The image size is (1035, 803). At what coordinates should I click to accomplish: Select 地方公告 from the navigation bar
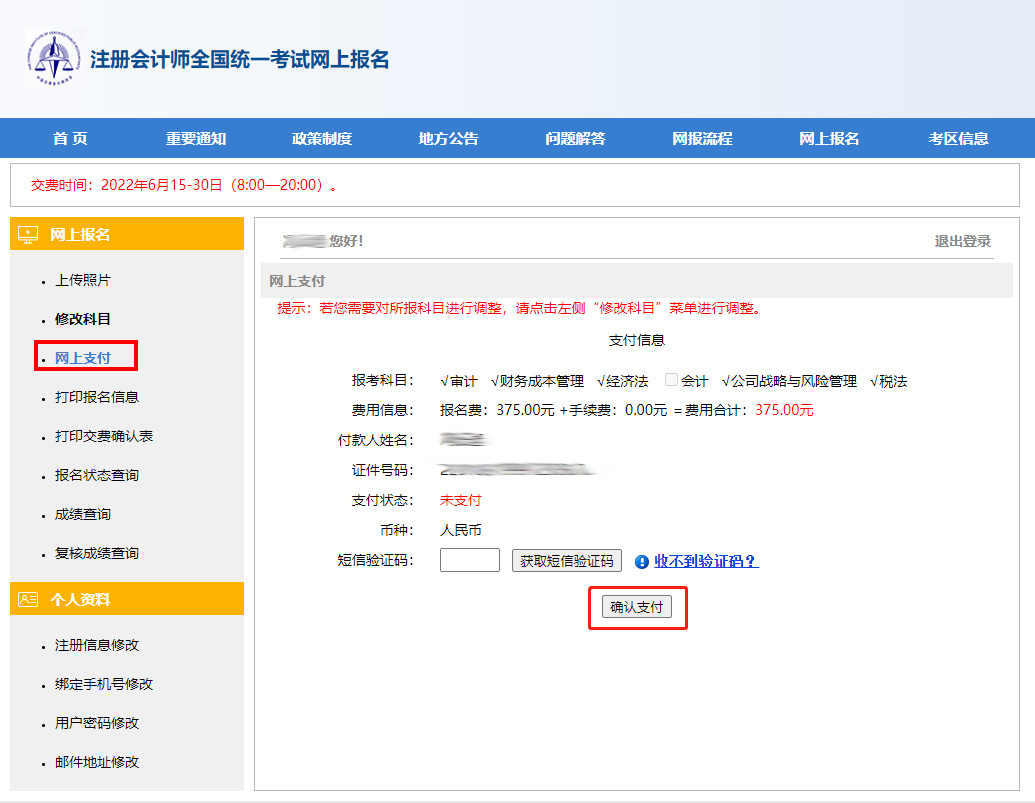point(449,139)
